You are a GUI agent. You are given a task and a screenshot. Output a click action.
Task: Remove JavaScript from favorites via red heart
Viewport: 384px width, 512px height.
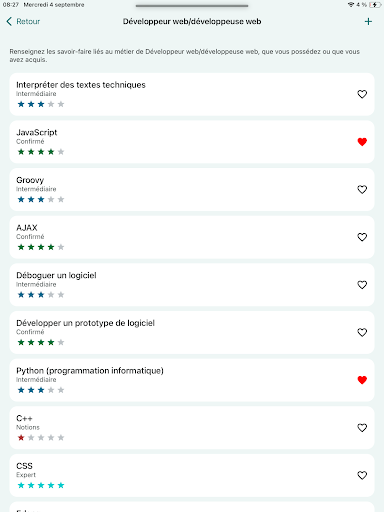click(x=362, y=142)
